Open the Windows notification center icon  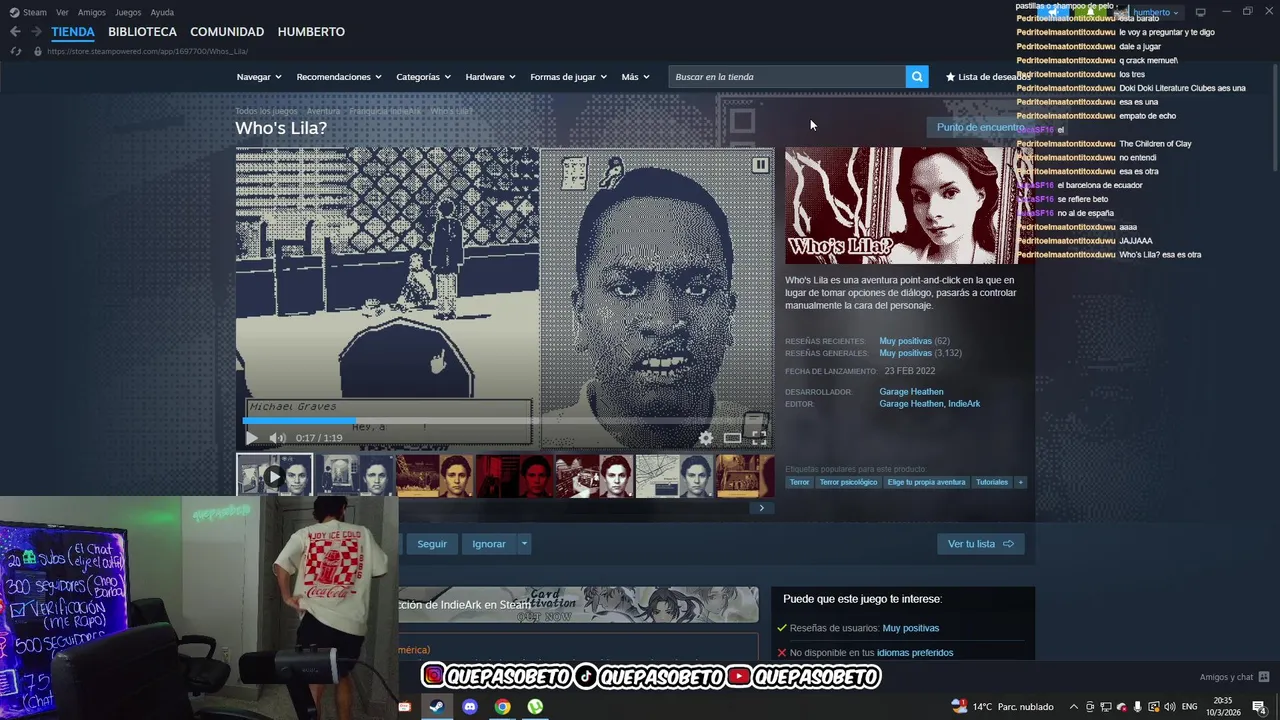(x=1259, y=706)
